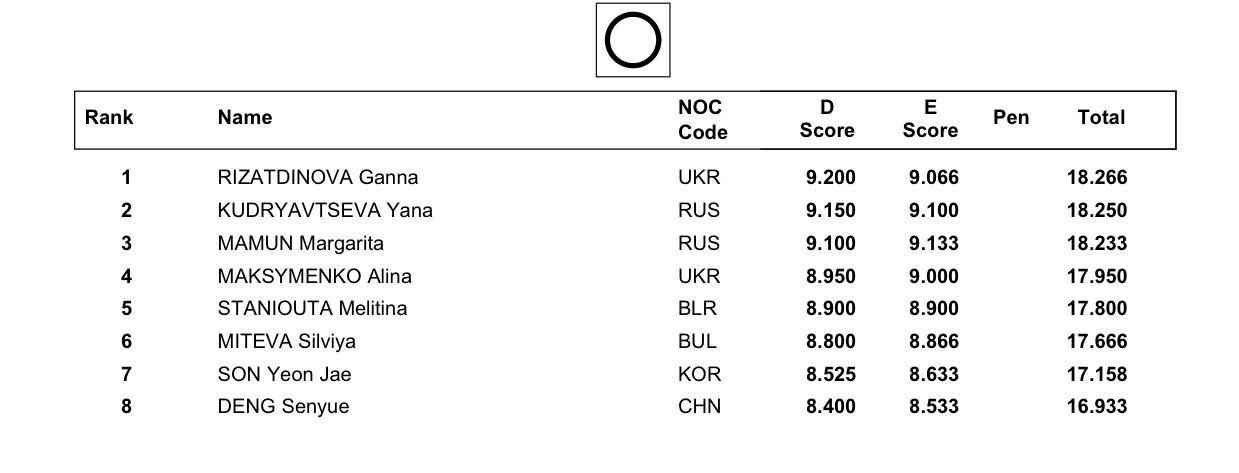Click DENG Senyue's name
This screenshot has height=473, width=1239.
click(x=283, y=407)
